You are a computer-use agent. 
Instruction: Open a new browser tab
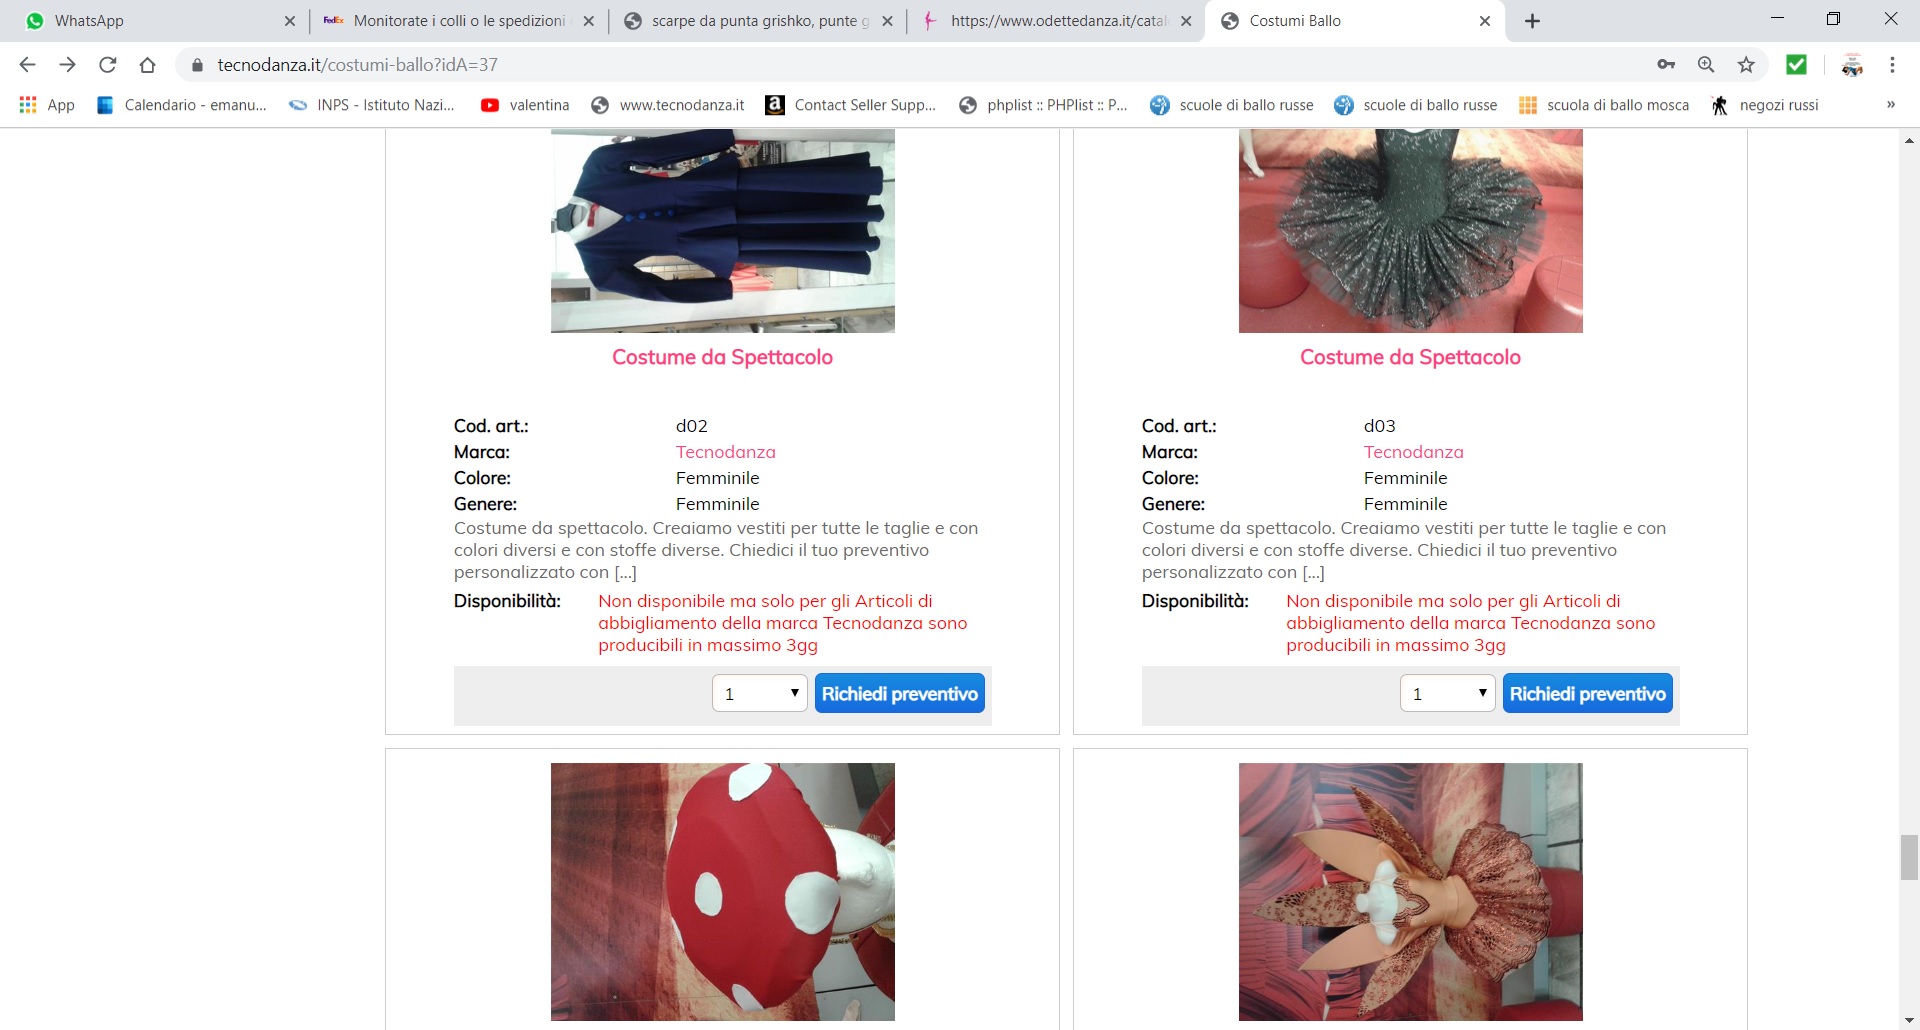pyautogui.click(x=1532, y=21)
